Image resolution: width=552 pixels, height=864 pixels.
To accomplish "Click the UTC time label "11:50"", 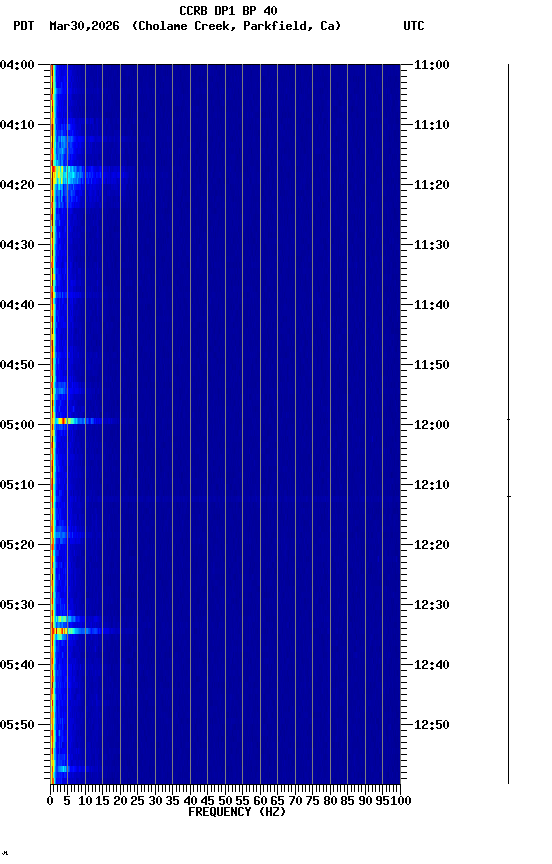I will click(x=431, y=365).
